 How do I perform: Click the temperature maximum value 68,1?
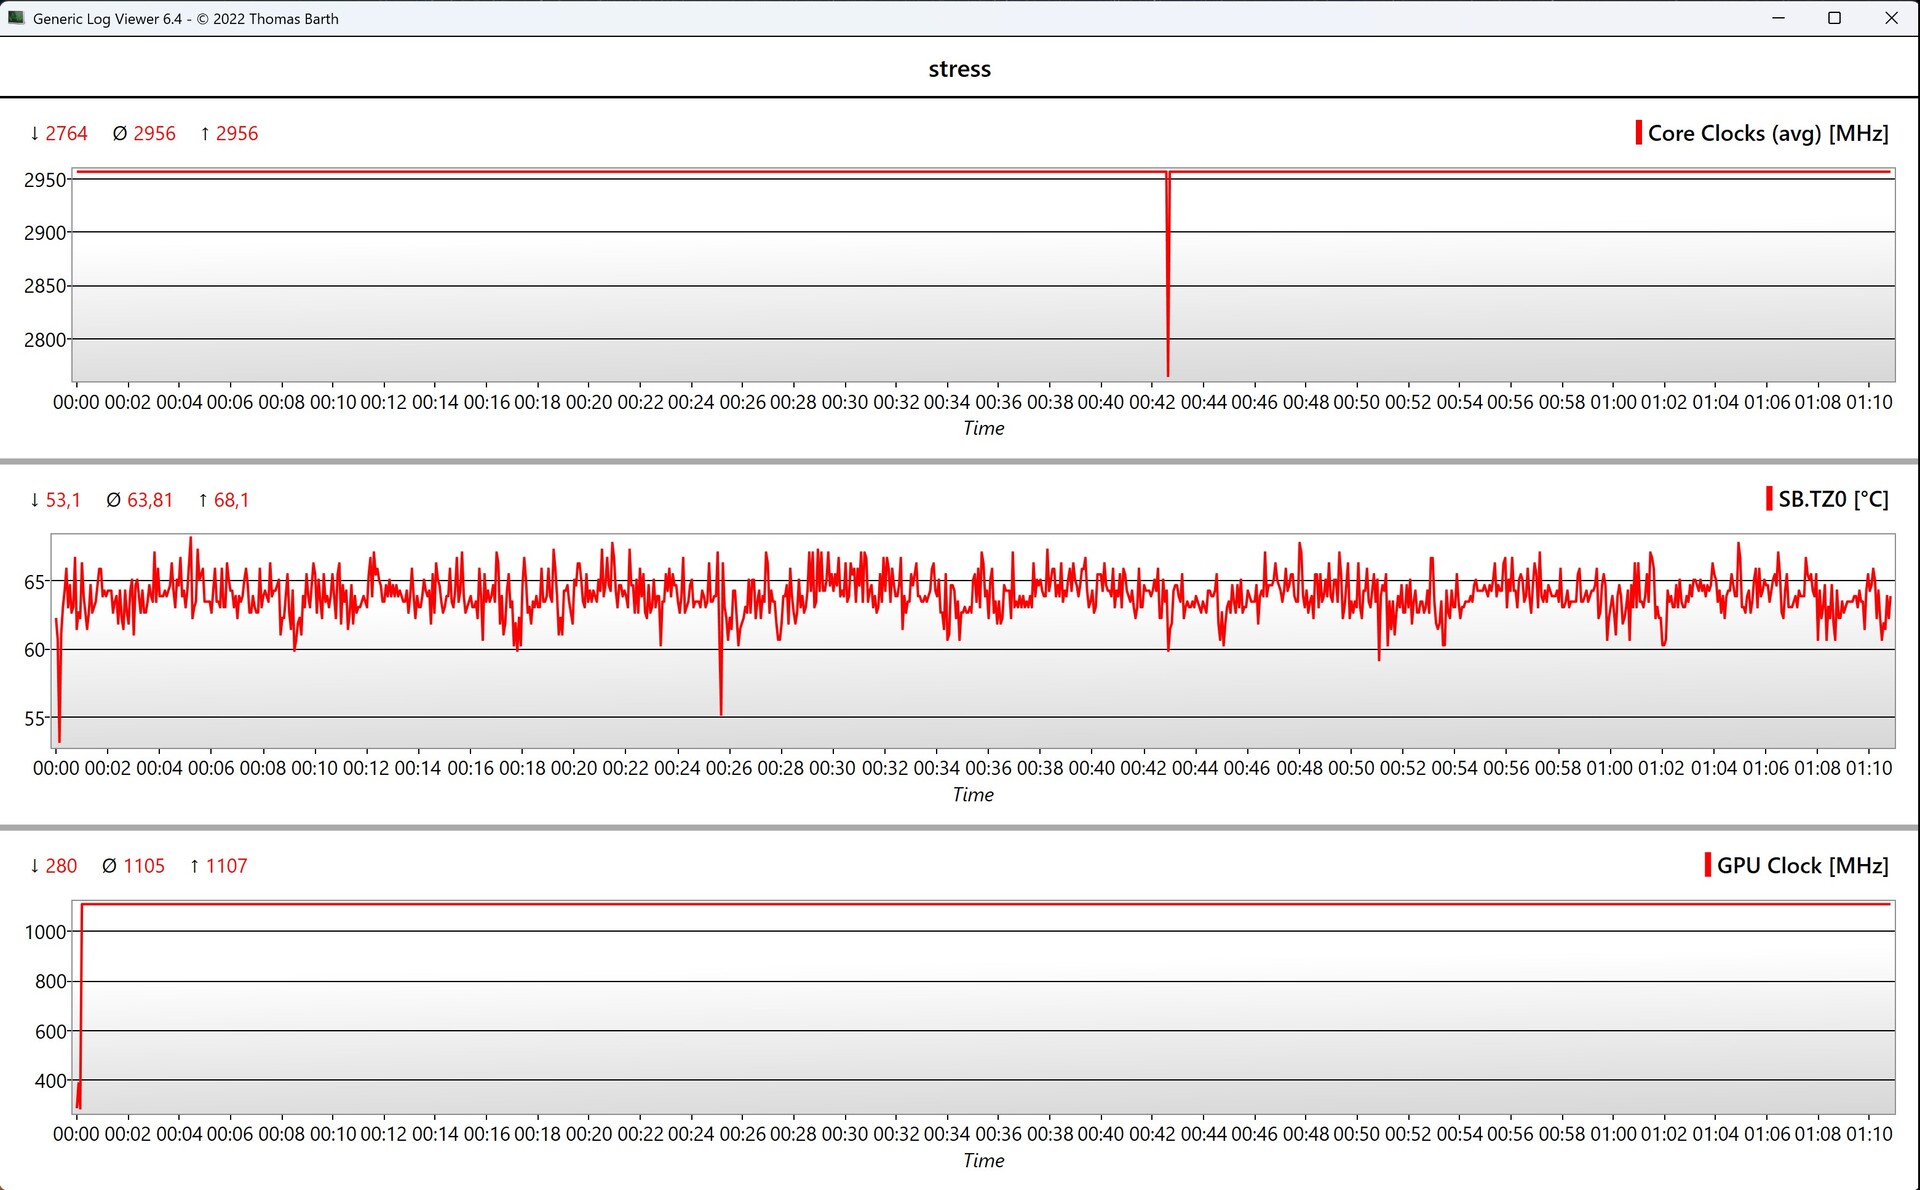pos(231,499)
